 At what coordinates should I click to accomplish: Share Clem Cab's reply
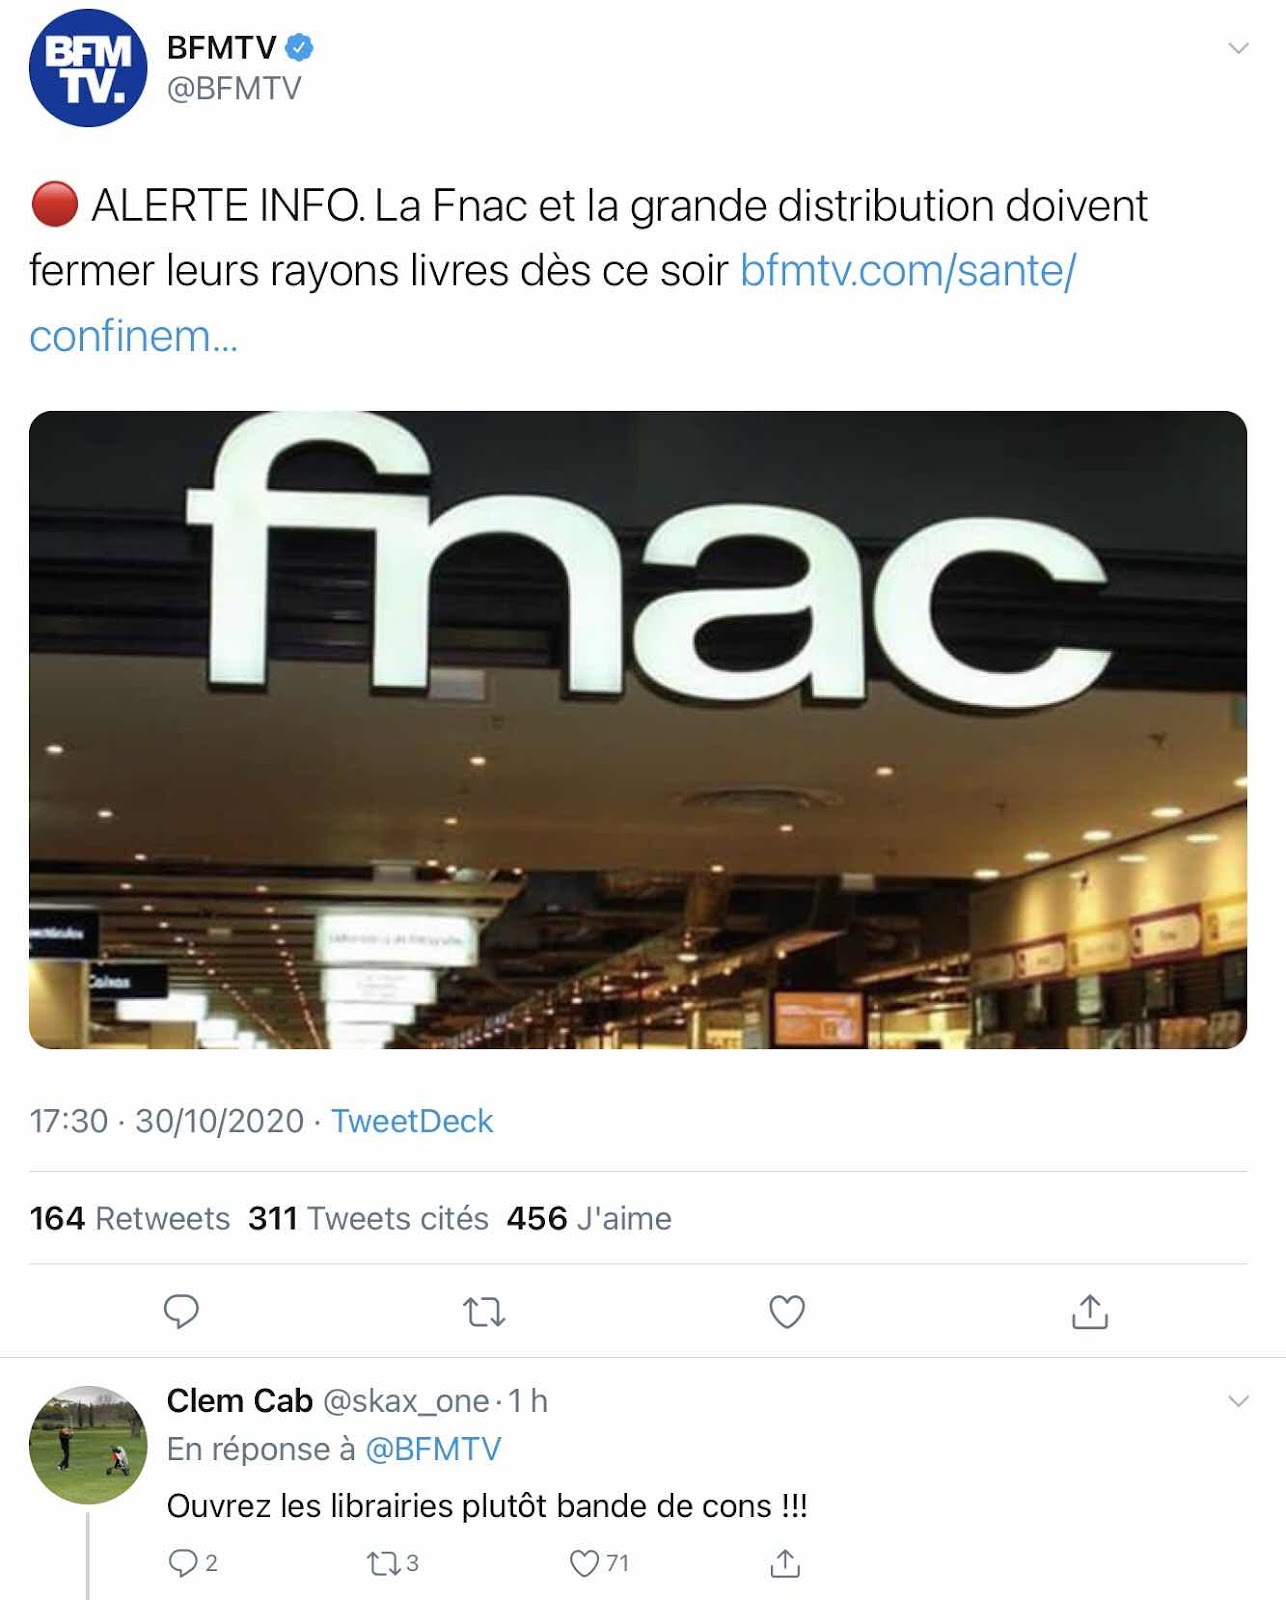785,1563
